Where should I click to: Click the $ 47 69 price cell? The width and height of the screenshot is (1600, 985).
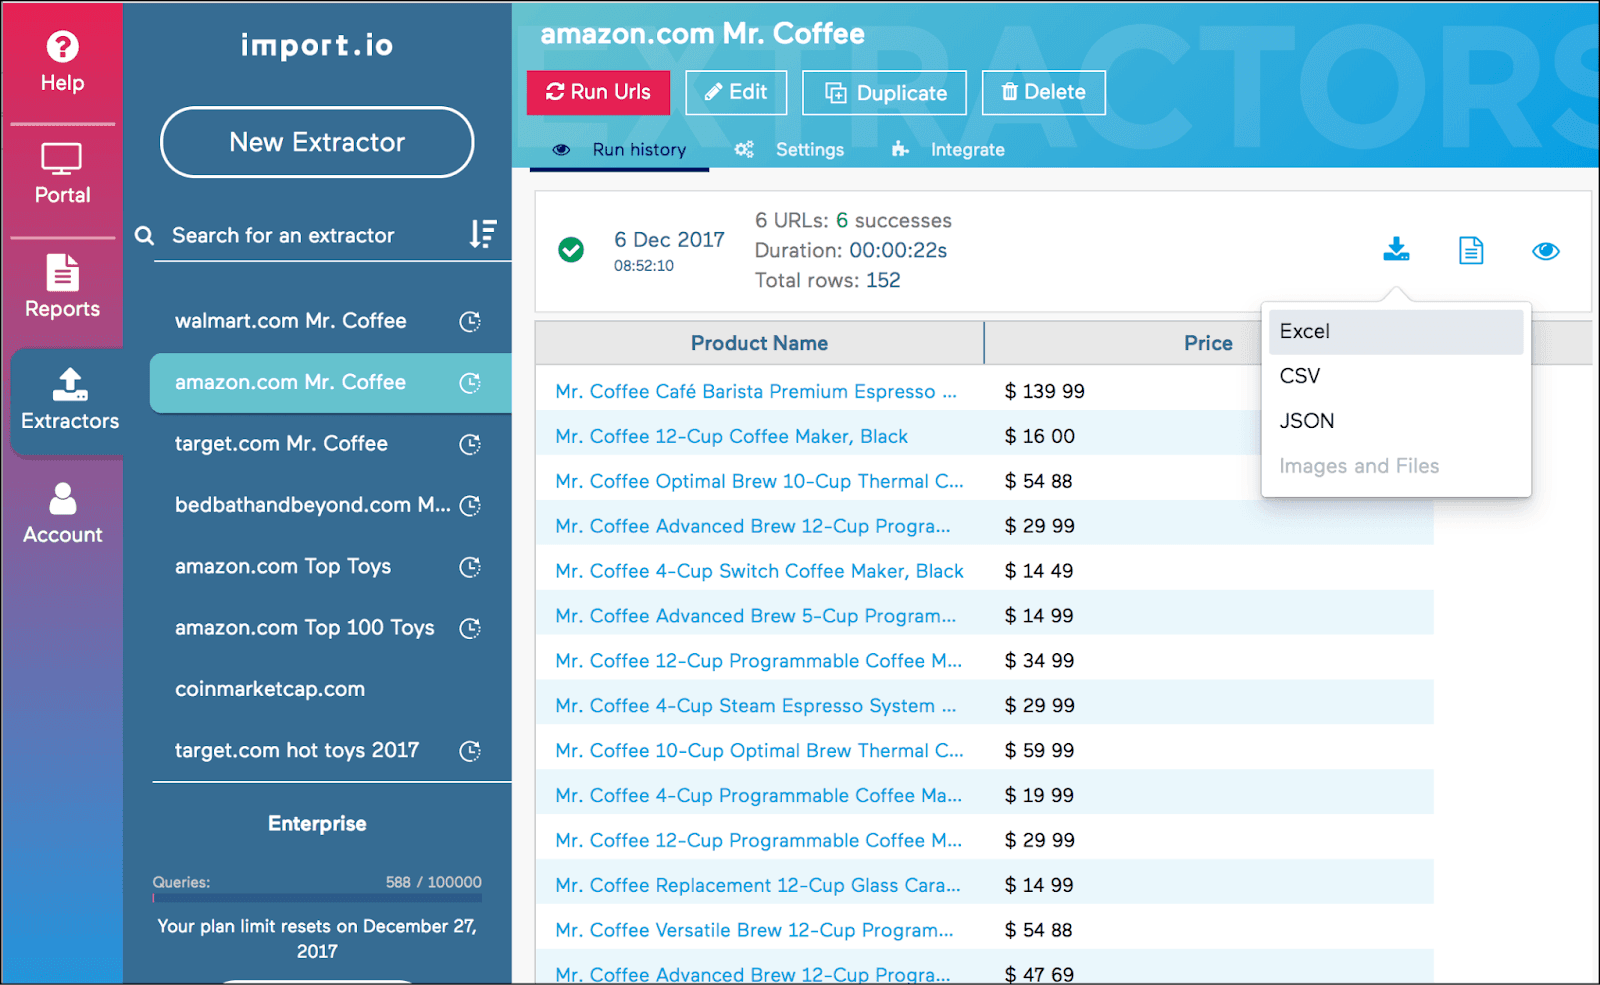pyautogui.click(x=1040, y=974)
